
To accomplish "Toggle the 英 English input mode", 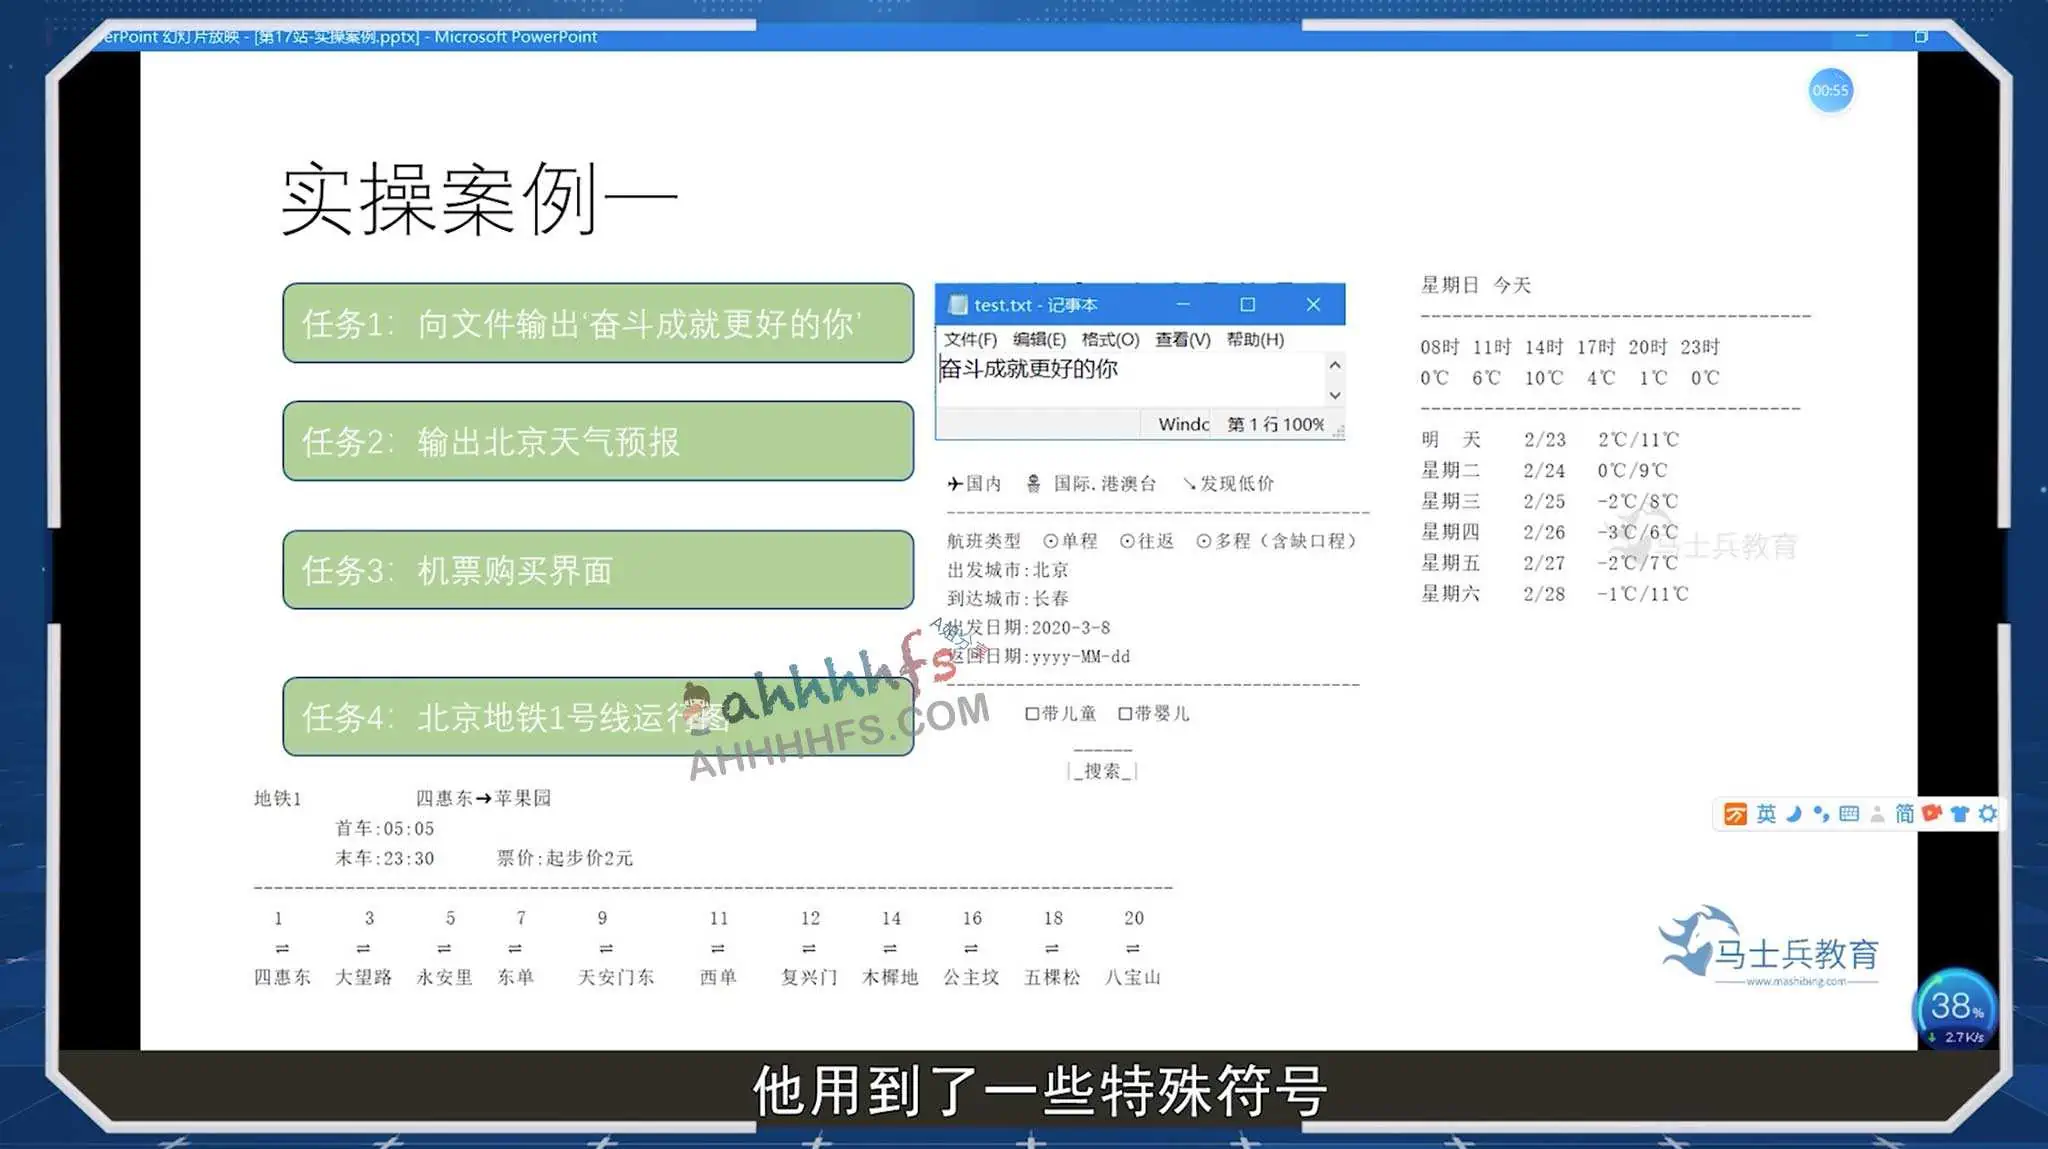I will [1767, 814].
